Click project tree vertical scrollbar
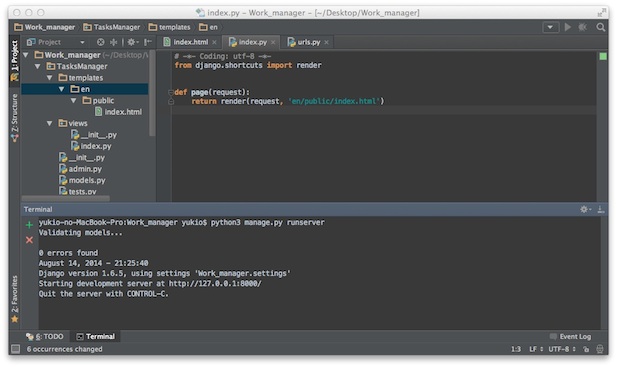This screenshot has height=367, width=617. (x=152, y=94)
